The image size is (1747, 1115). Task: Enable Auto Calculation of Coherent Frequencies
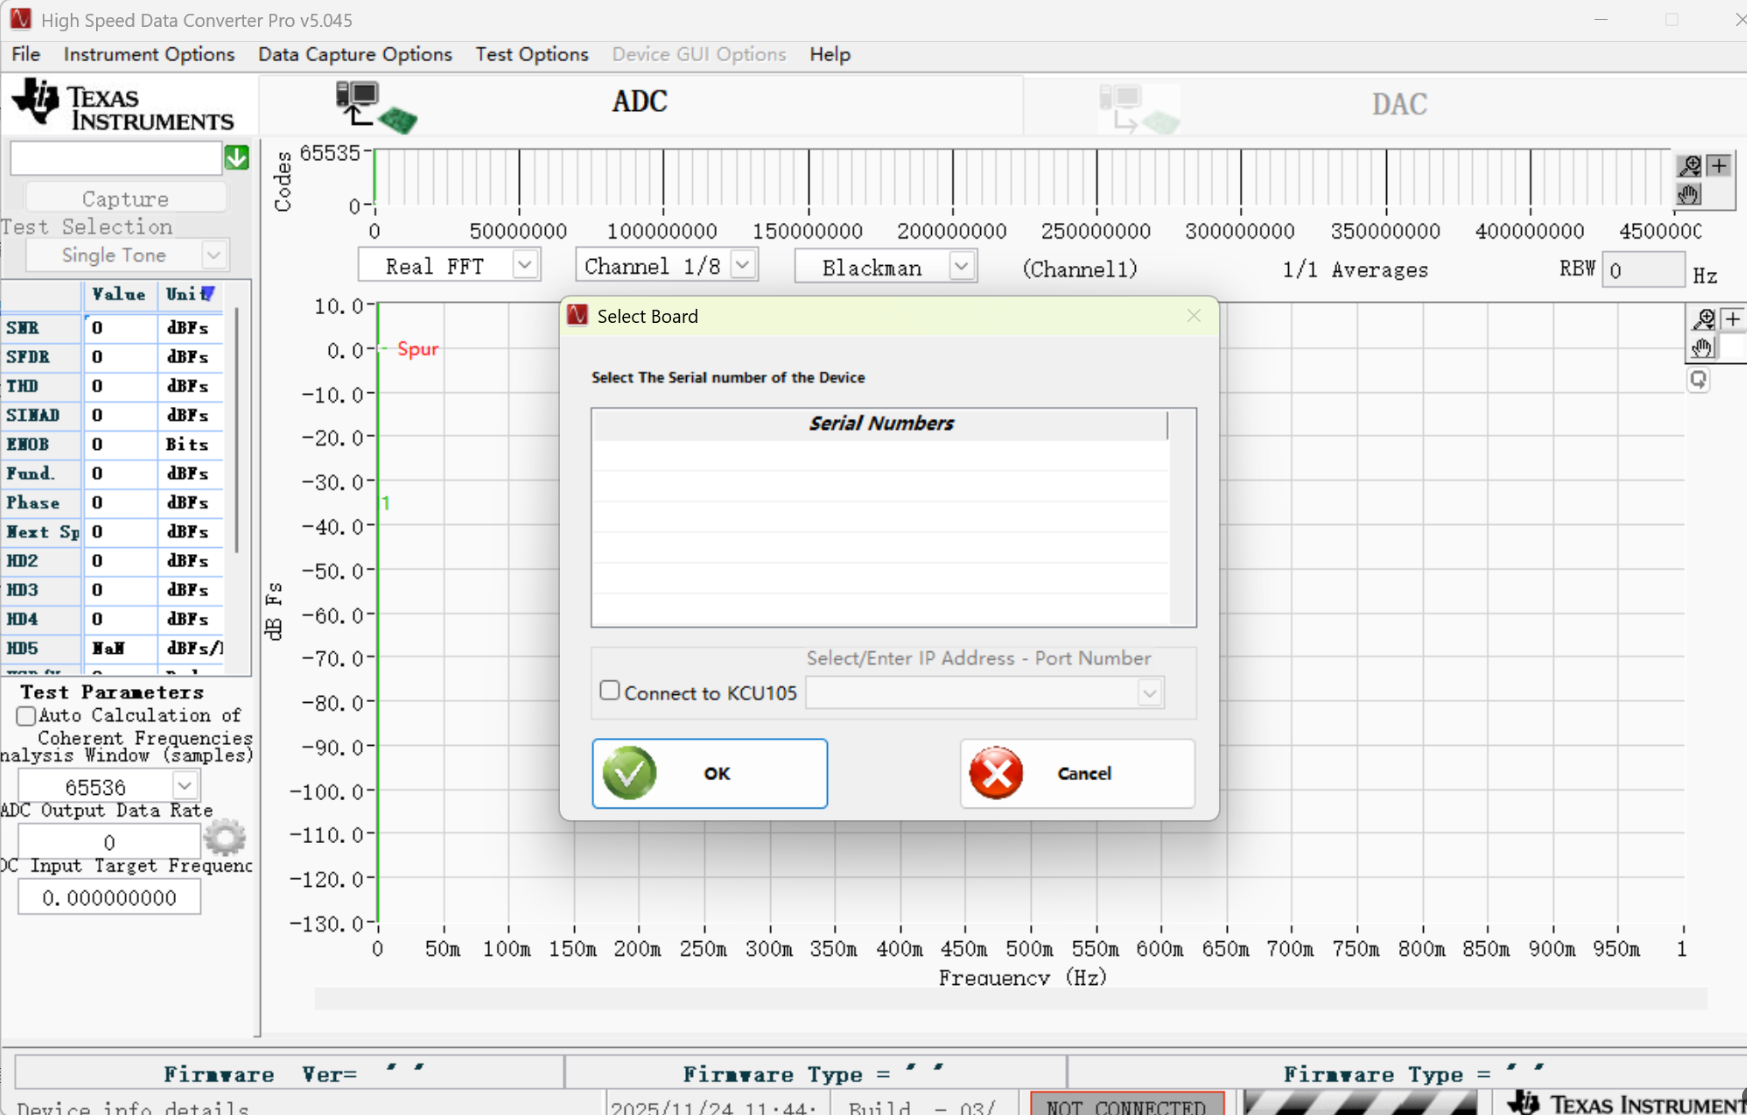point(26,716)
